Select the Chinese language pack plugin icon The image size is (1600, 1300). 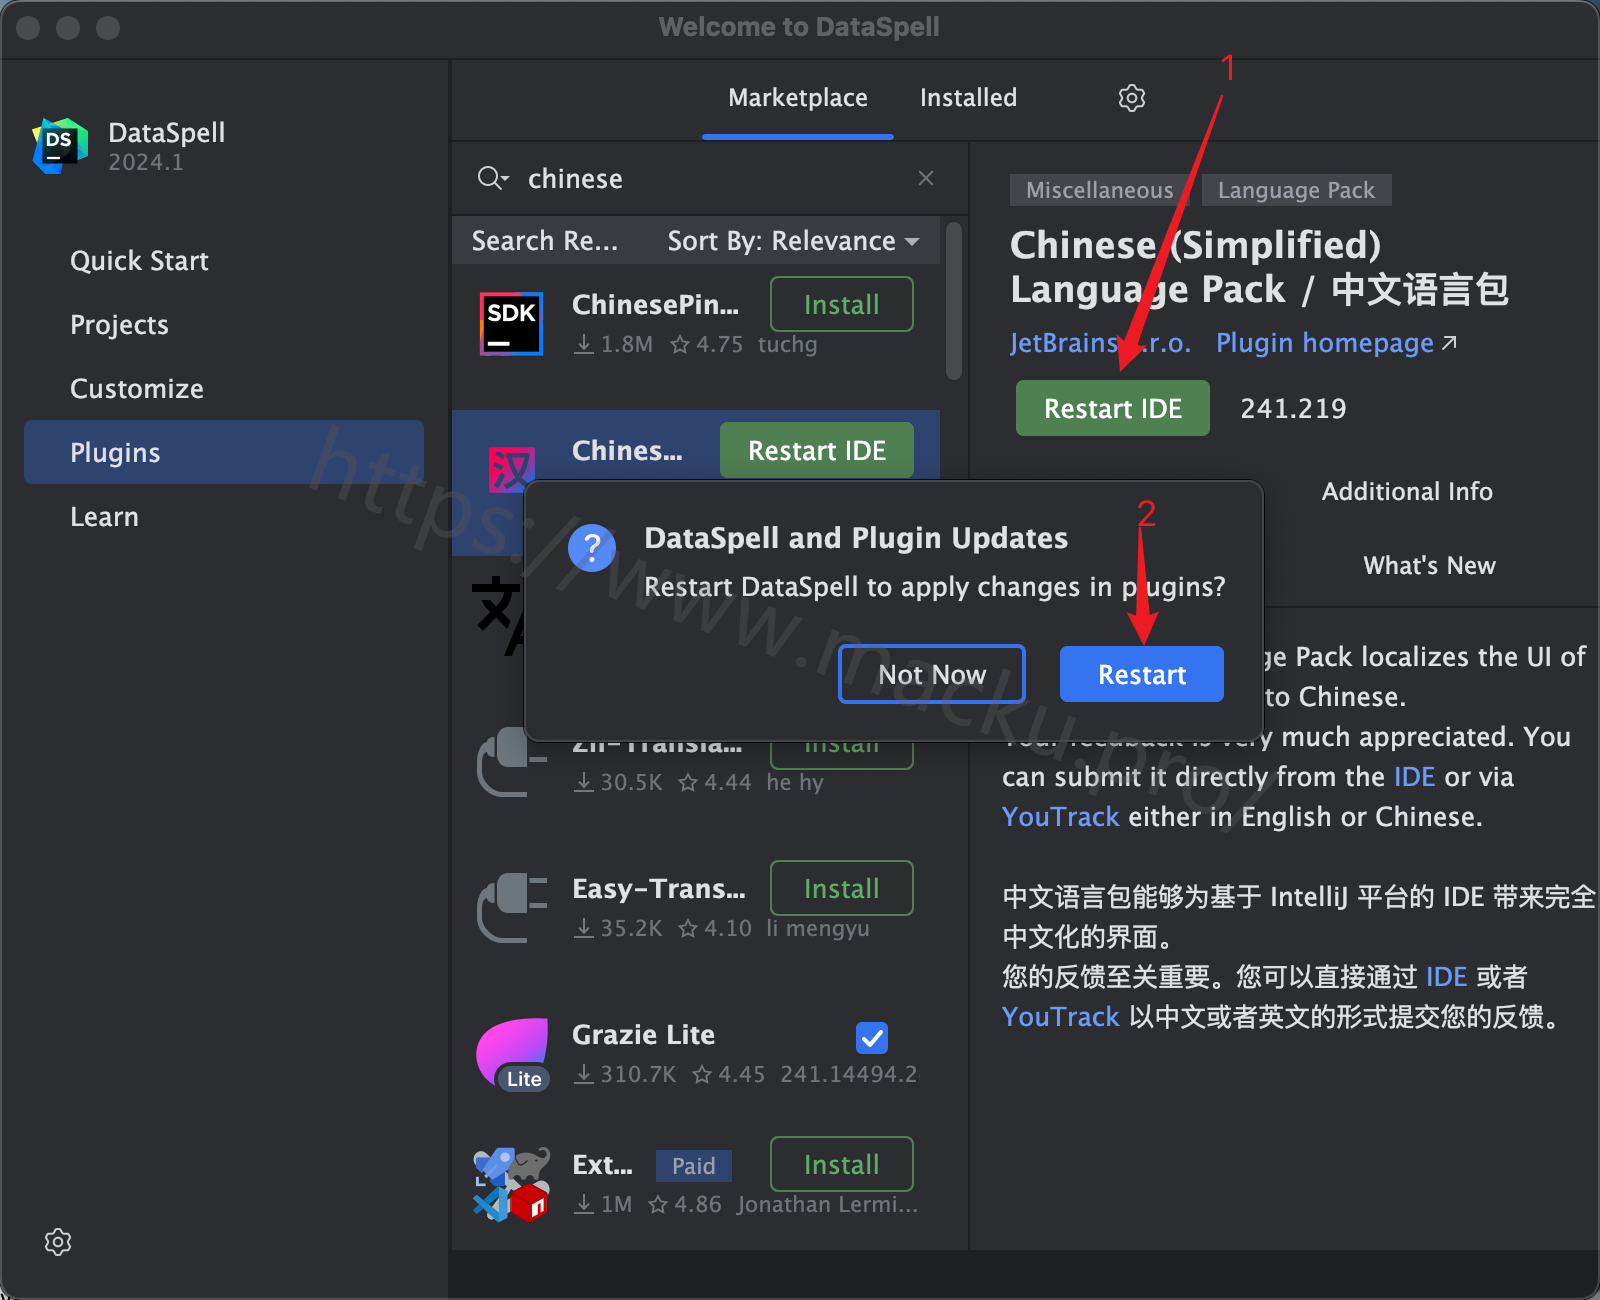click(511, 468)
